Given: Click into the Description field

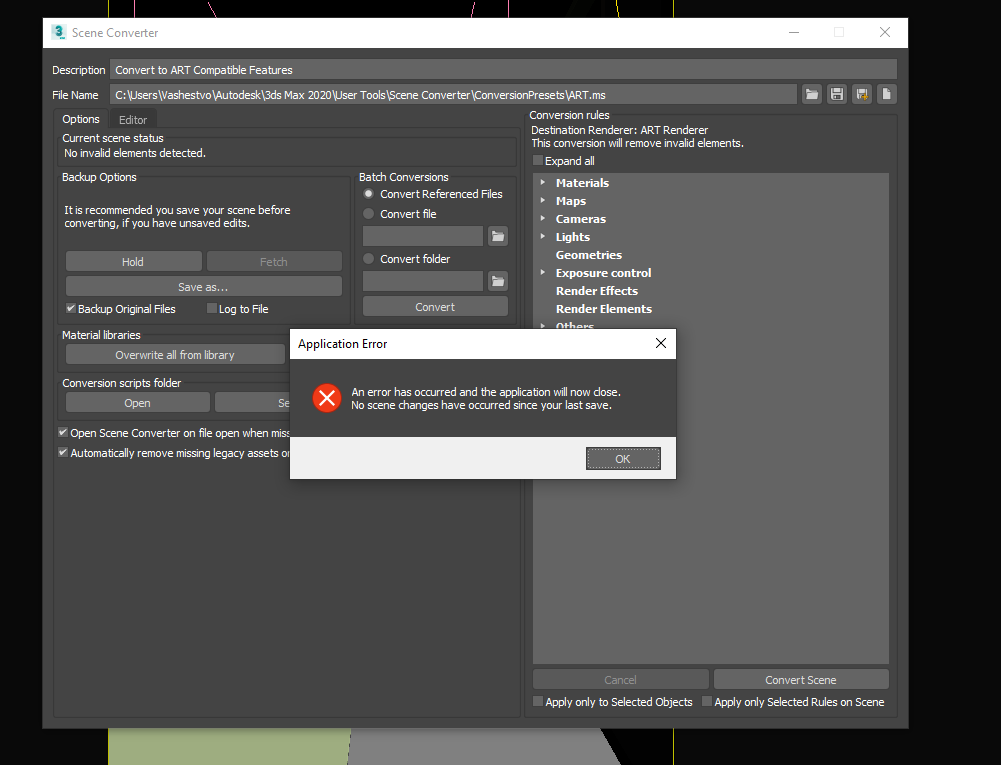Looking at the screenshot, I should (503, 70).
